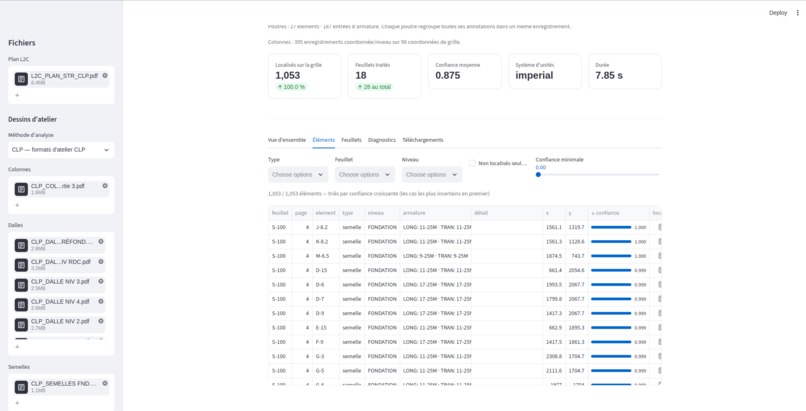Click the type column header
The width and height of the screenshot is (806, 411).
pyautogui.click(x=352, y=213)
